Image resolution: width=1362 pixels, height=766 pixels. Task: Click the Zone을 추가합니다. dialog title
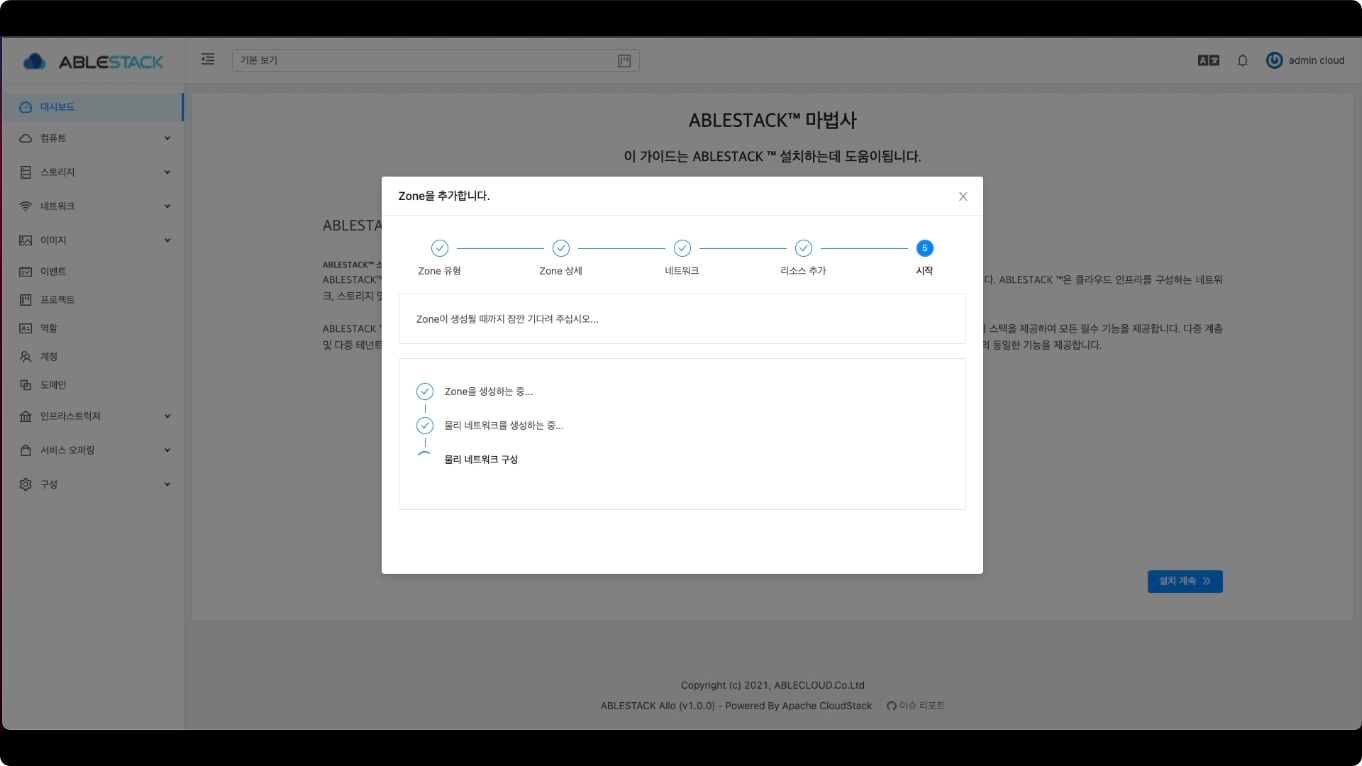click(444, 196)
